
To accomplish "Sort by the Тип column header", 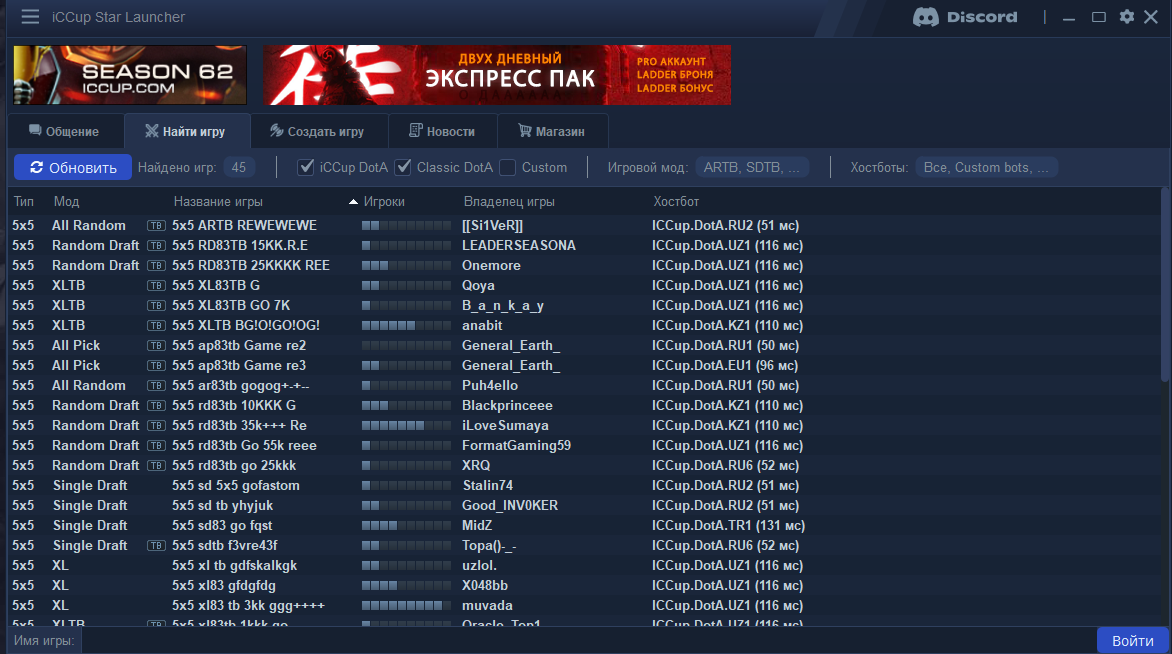I will (24, 202).
